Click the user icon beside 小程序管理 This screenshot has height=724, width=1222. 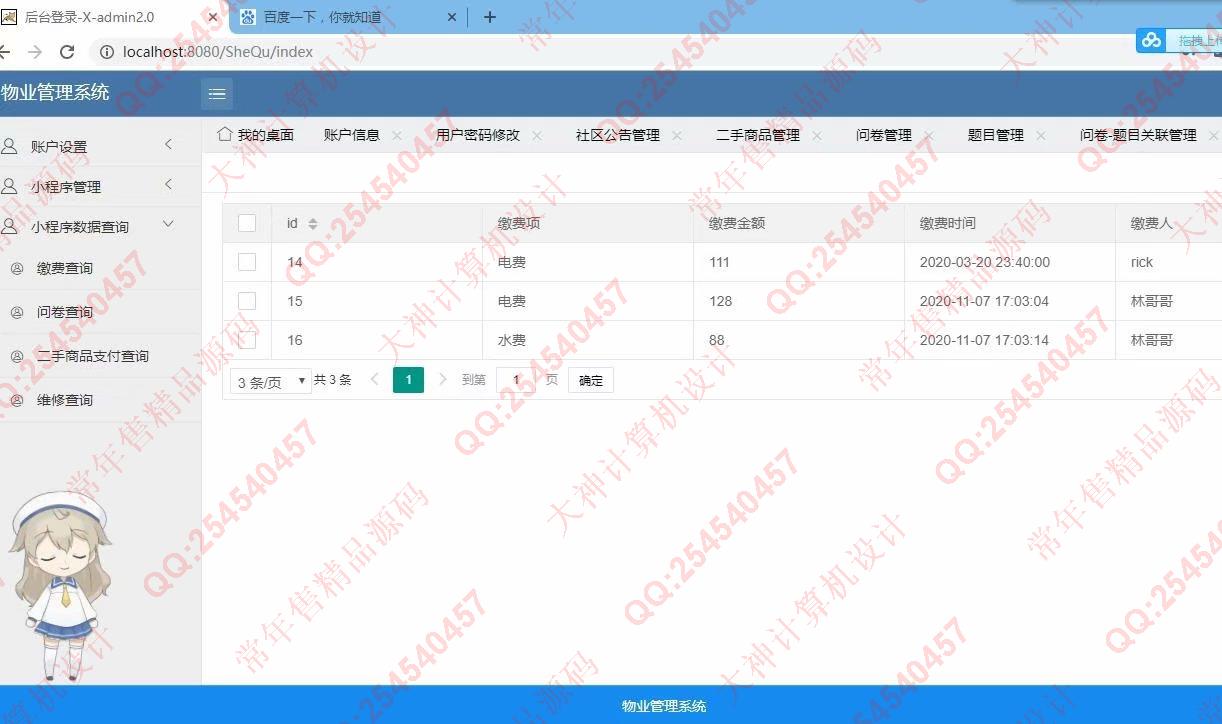tap(10, 186)
